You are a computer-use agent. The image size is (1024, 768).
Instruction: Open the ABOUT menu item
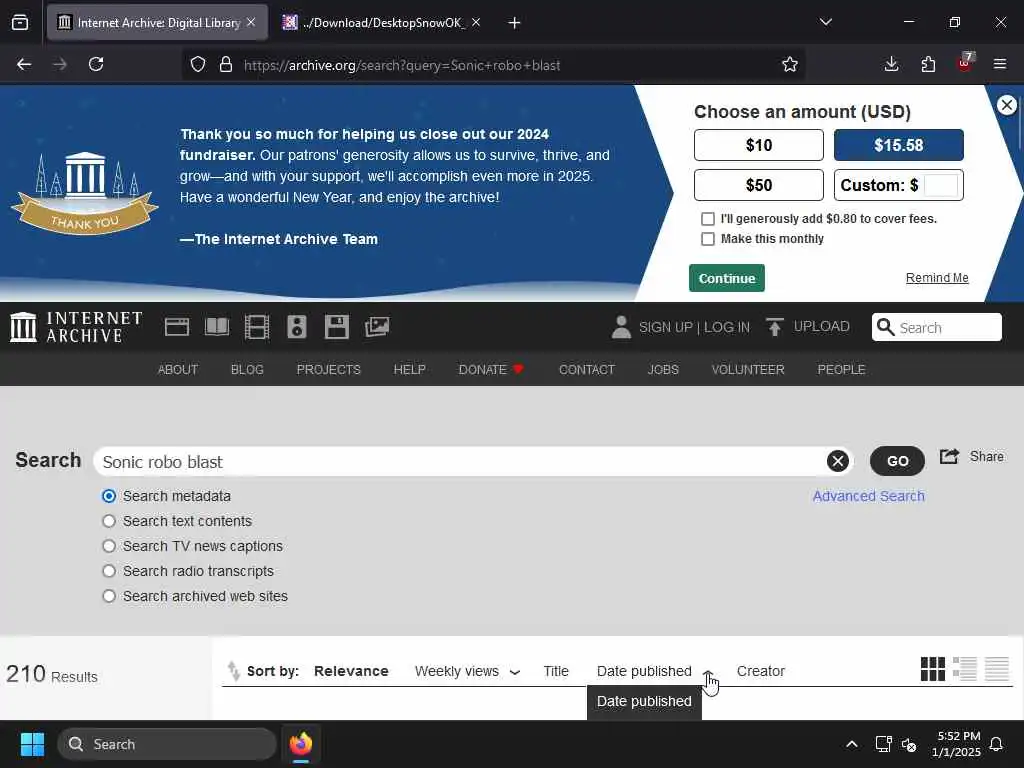pos(178,370)
